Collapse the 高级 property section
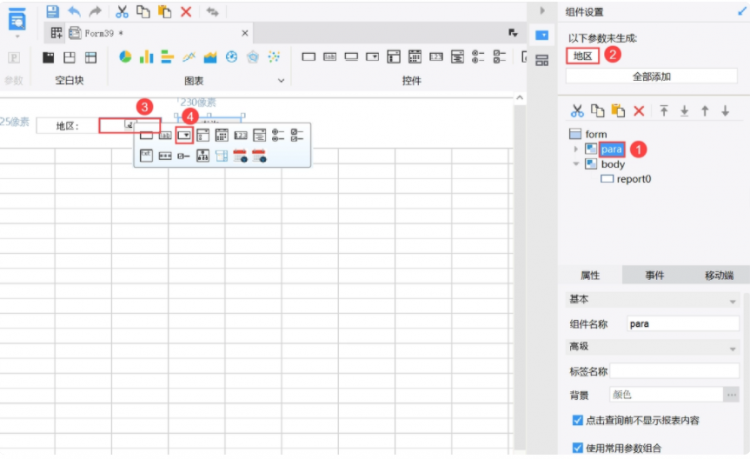 pyautogui.click(x=732, y=349)
